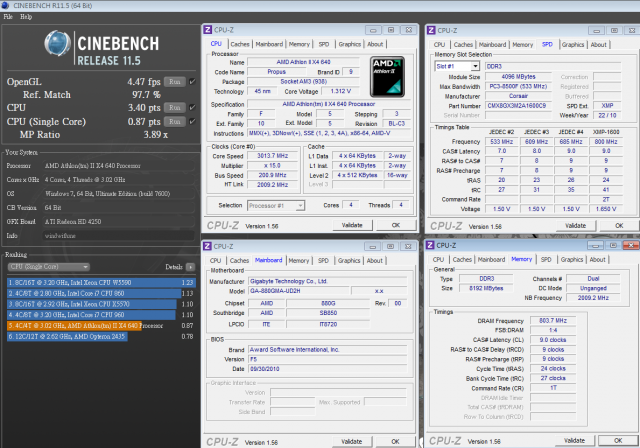Screen dimensions: 640x448
Task: Click OK in the Memory window
Action: [618, 440]
